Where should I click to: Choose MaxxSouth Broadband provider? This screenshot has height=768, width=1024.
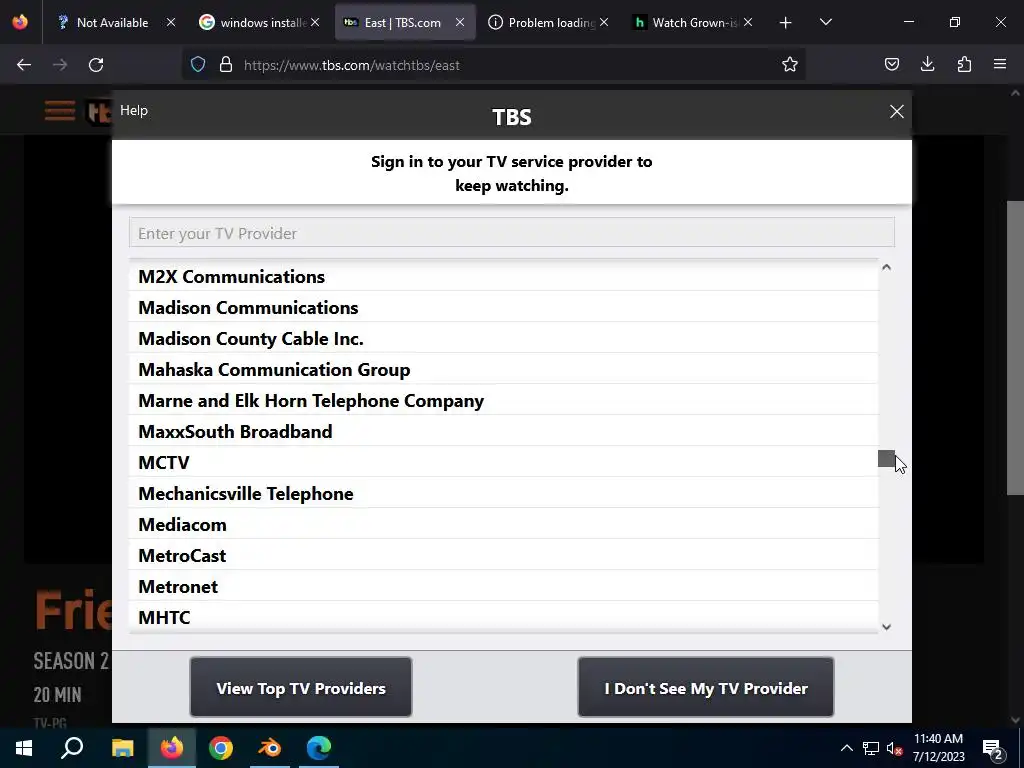click(503, 432)
